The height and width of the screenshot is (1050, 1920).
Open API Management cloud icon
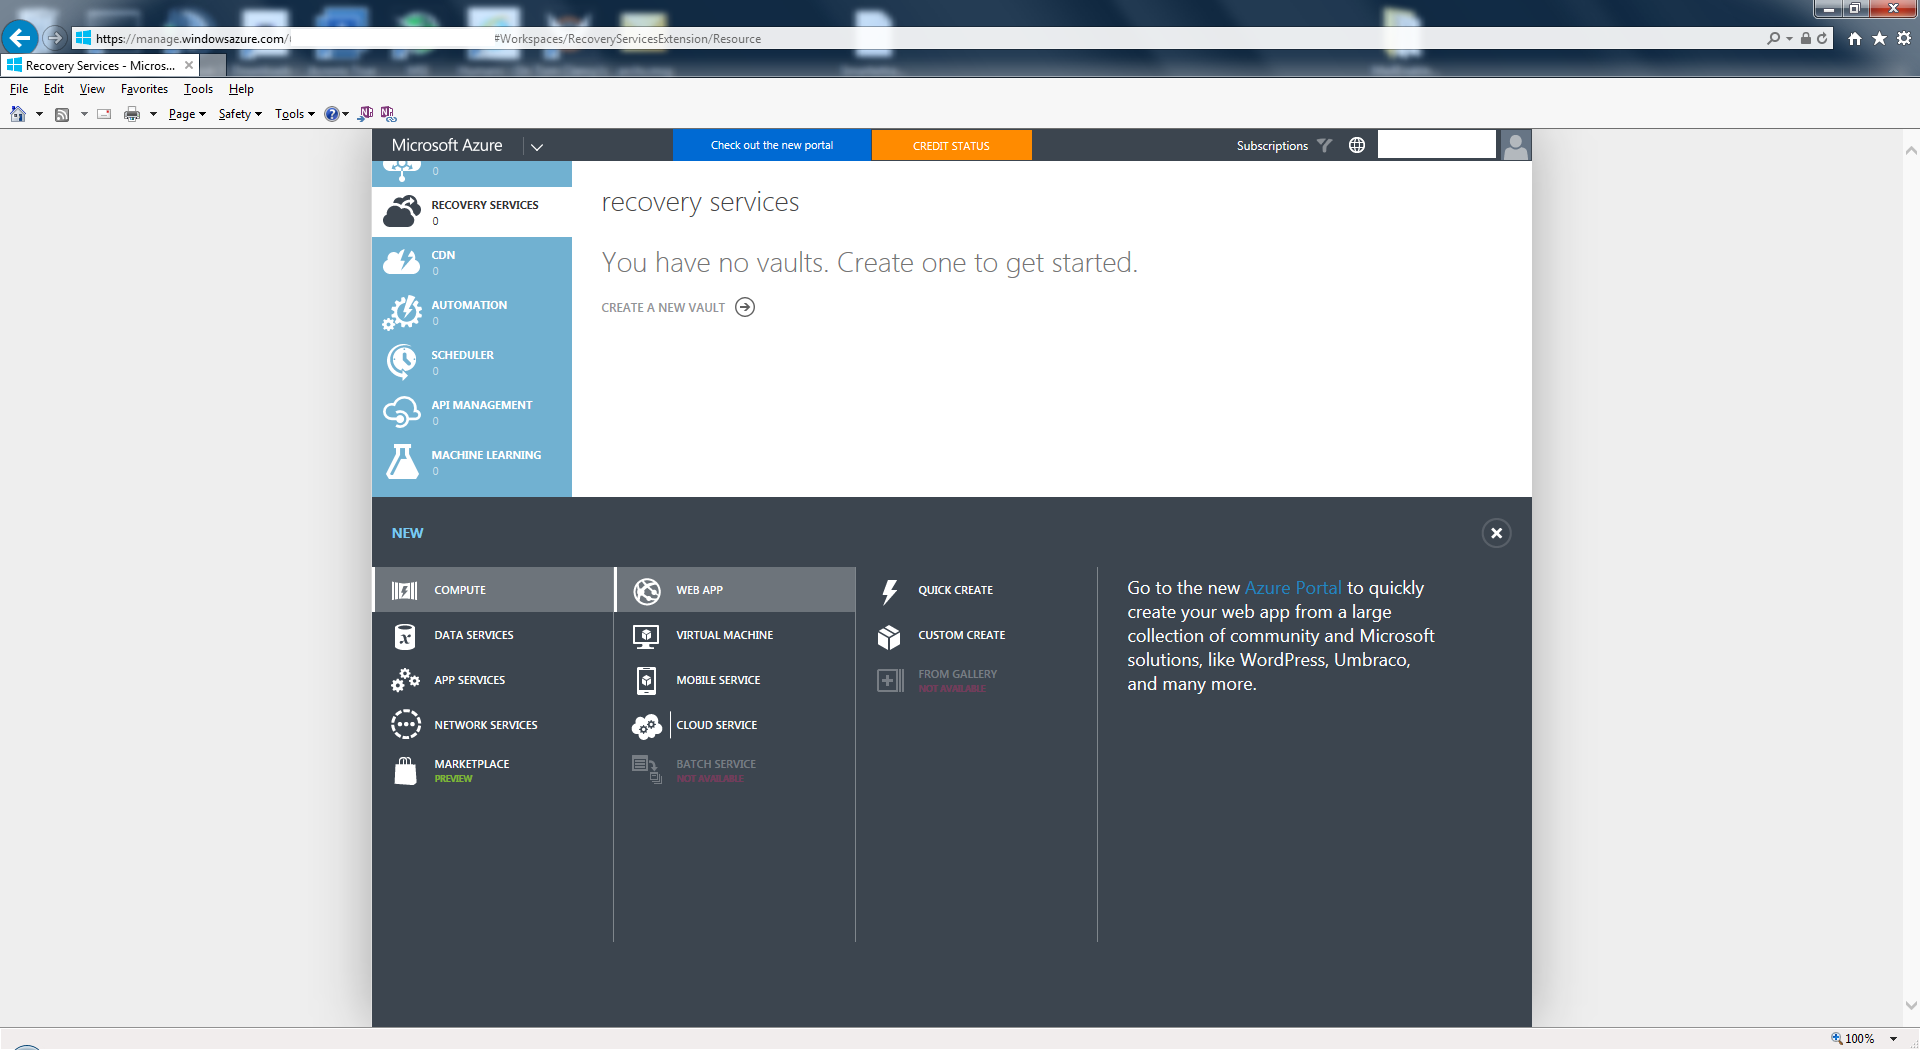tap(402, 411)
